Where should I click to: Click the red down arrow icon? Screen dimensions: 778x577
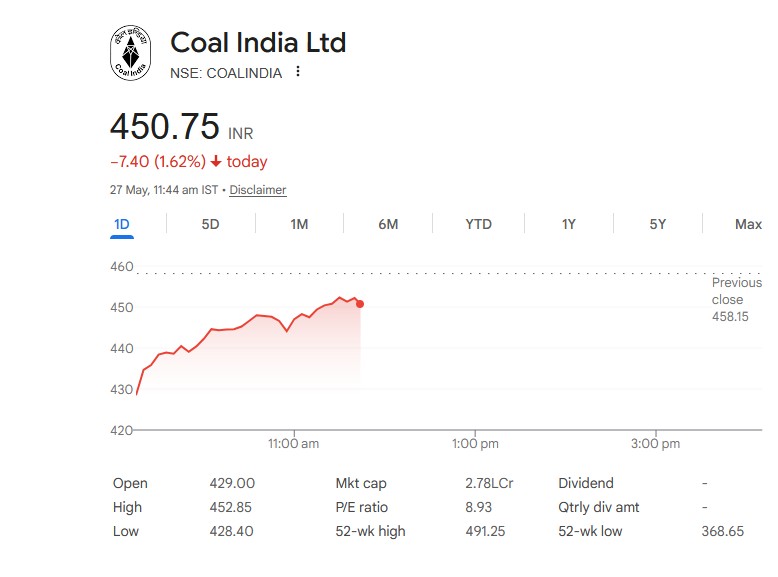(x=216, y=161)
